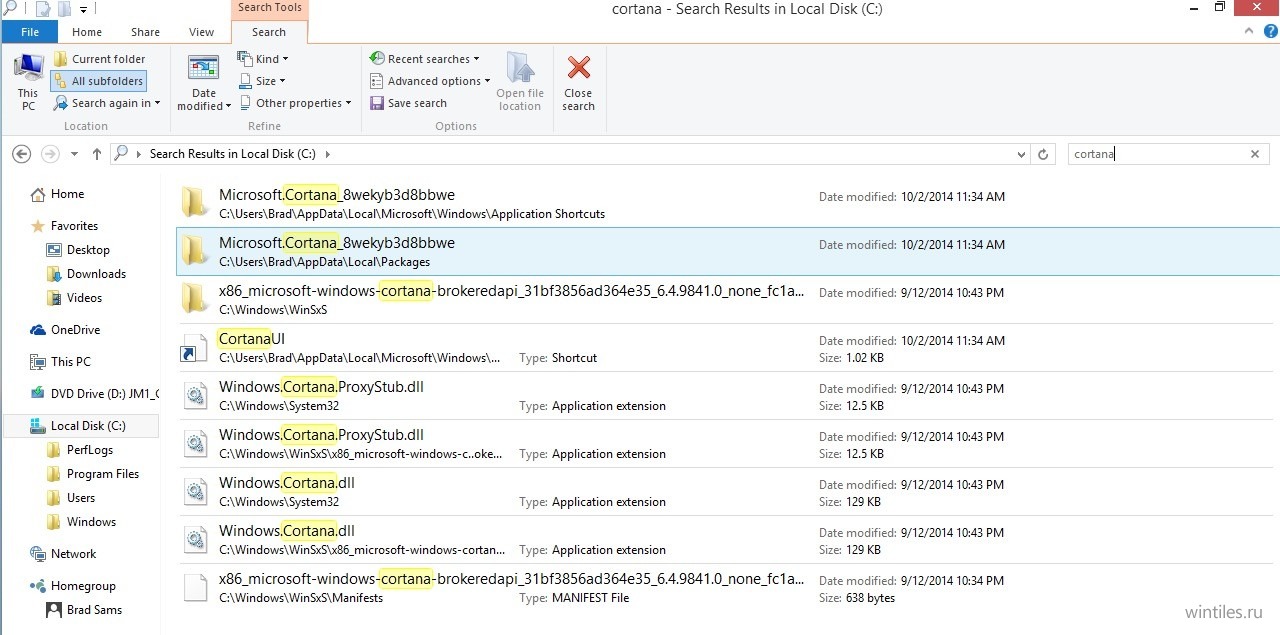Click the Open file location ribbon icon
The width and height of the screenshot is (1280, 635).
520,68
